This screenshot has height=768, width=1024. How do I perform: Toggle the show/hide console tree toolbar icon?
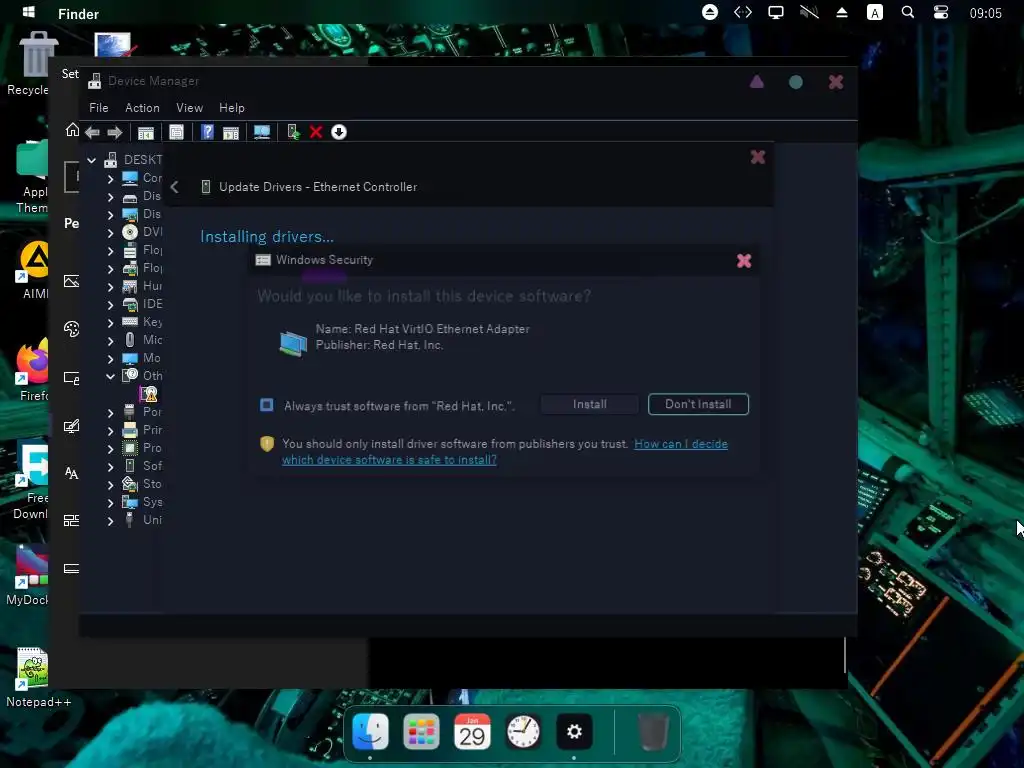pos(146,133)
